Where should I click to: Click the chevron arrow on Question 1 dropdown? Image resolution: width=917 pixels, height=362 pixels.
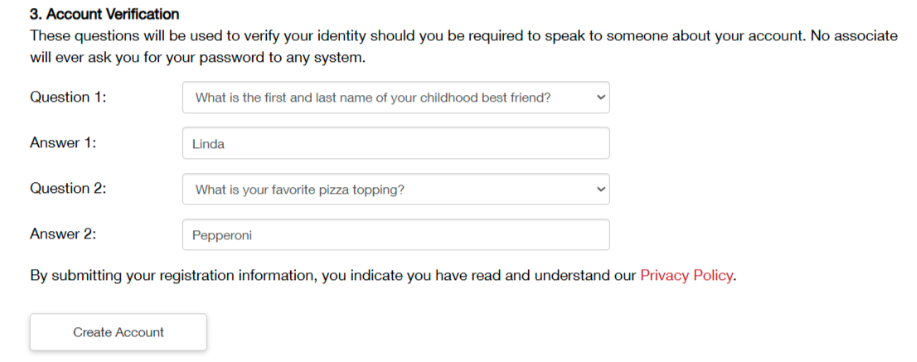click(600, 98)
